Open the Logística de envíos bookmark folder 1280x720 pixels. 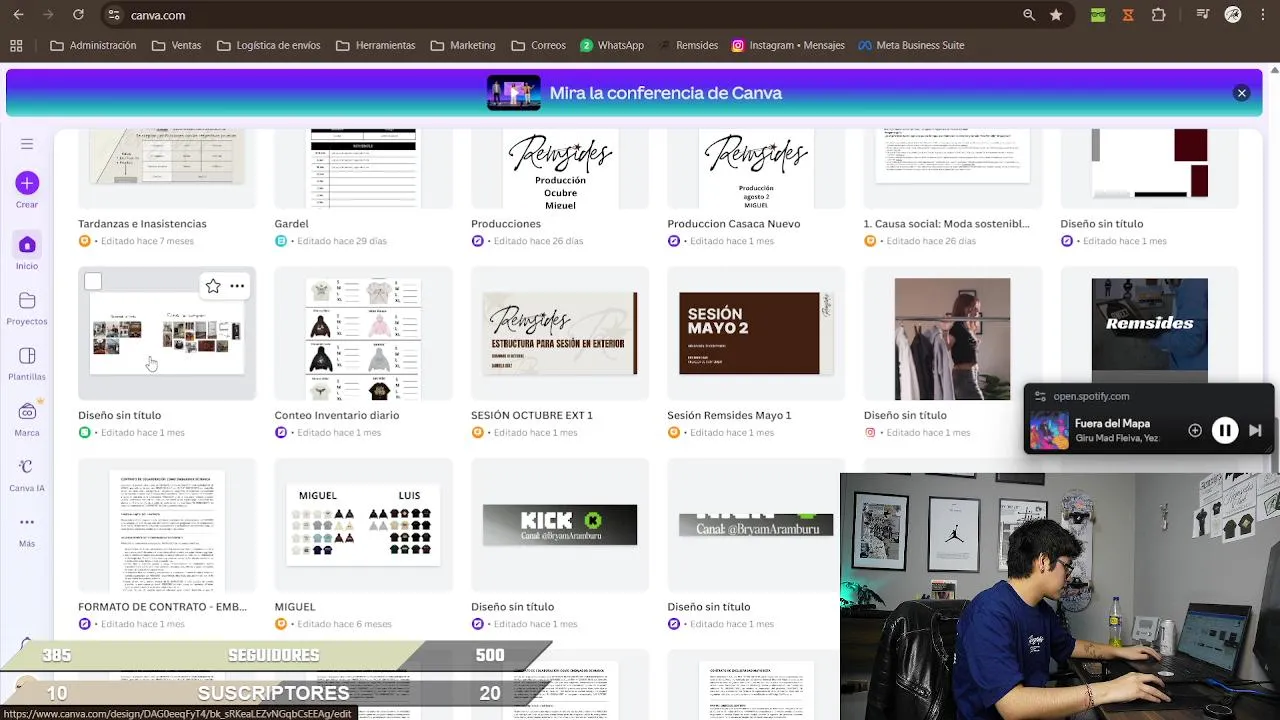point(268,45)
